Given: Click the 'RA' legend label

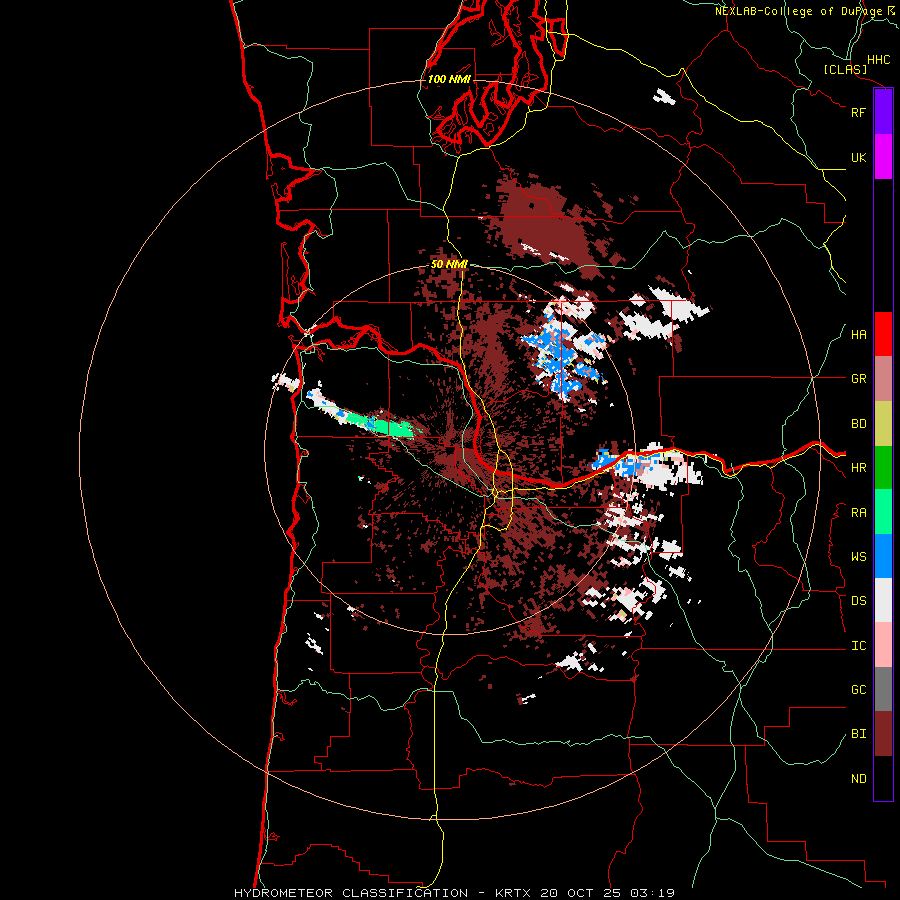Looking at the screenshot, I should 858,513.
